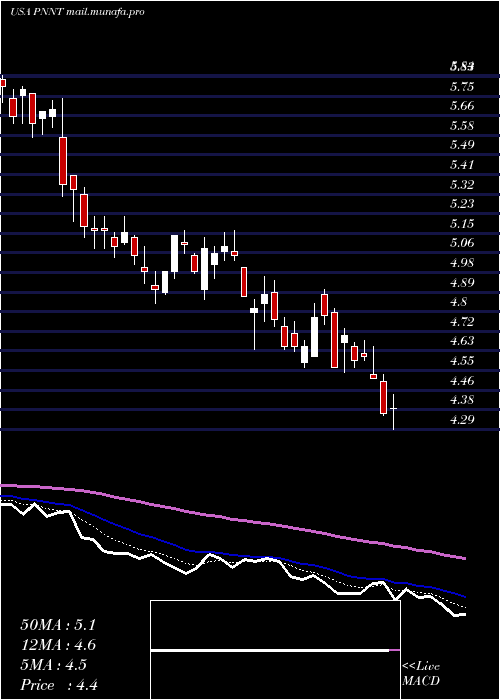Click the <<Live MACD label
The height and width of the screenshot is (700, 500).
point(421,674)
